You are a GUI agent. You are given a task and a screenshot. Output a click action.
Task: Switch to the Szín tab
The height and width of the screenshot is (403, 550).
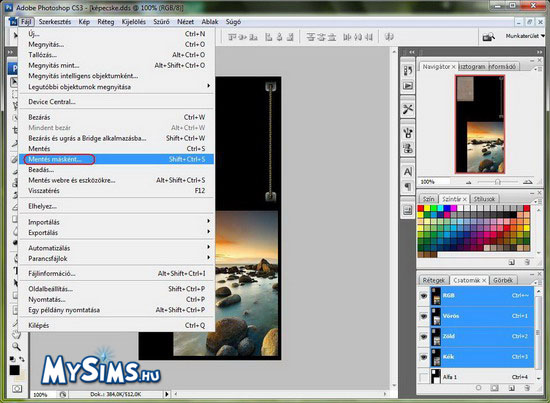pyautogui.click(x=428, y=199)
